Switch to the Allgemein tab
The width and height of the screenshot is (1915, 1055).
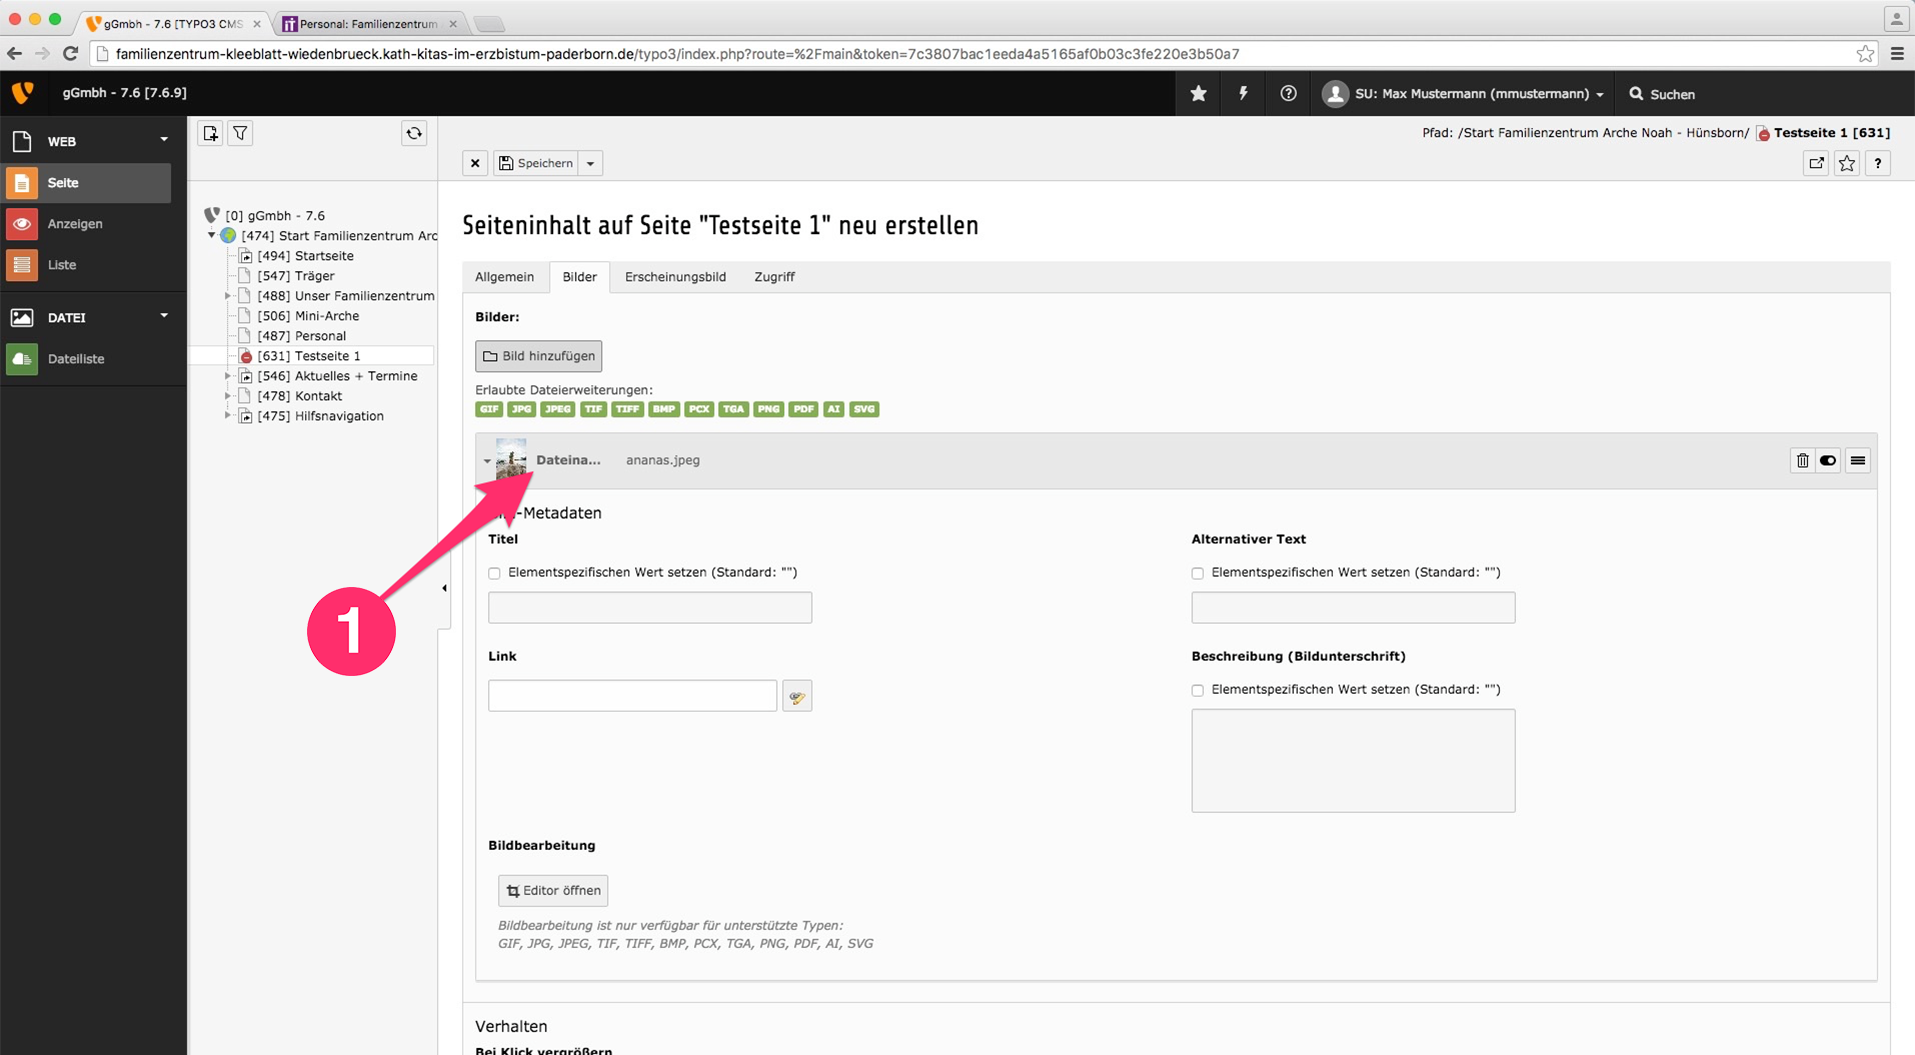tap(504, 277)
